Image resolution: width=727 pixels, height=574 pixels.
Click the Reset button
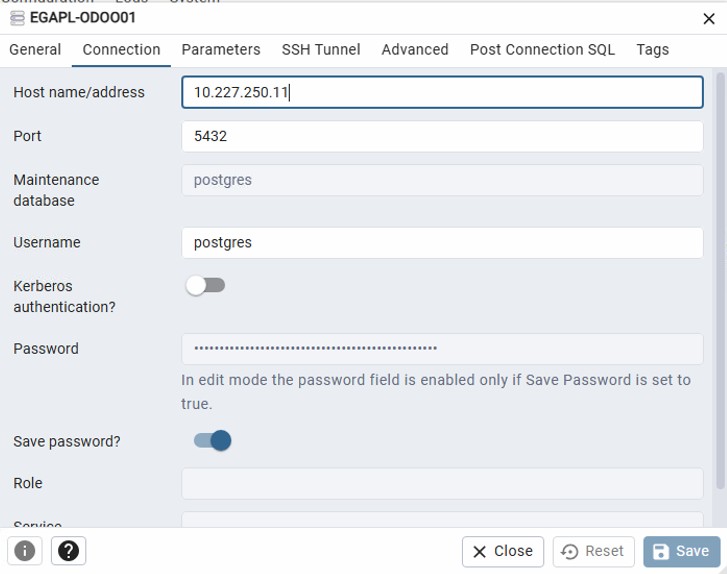[593, 551]
